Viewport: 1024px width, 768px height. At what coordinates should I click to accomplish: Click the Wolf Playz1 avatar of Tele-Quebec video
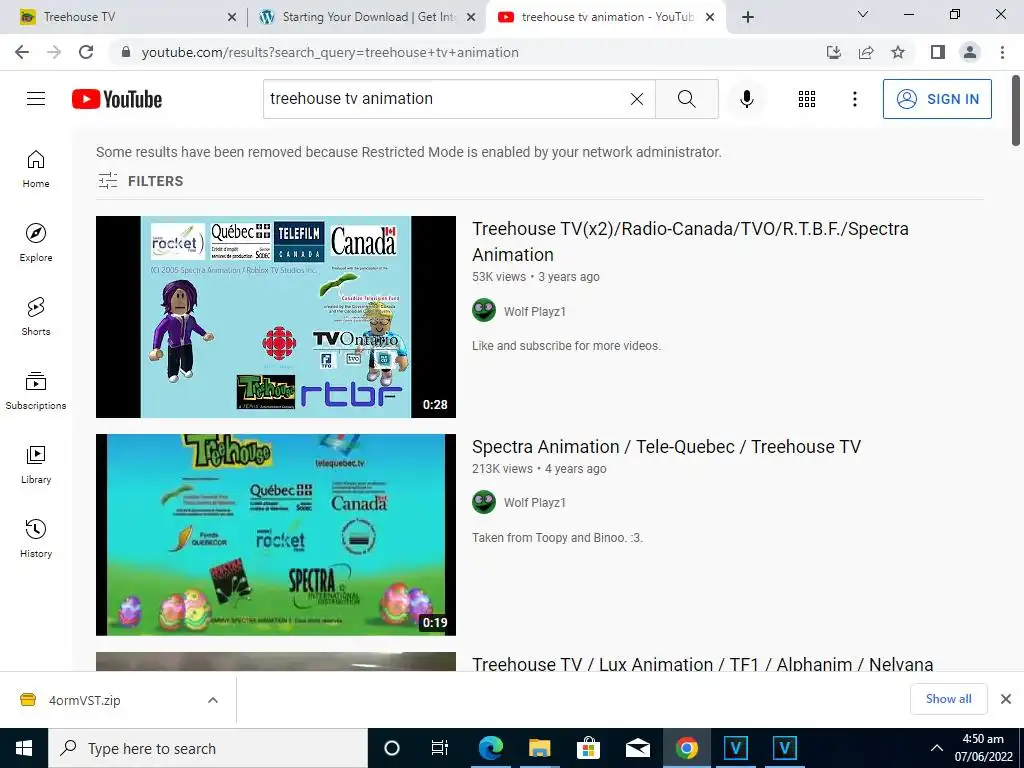(x=484, y=502)
